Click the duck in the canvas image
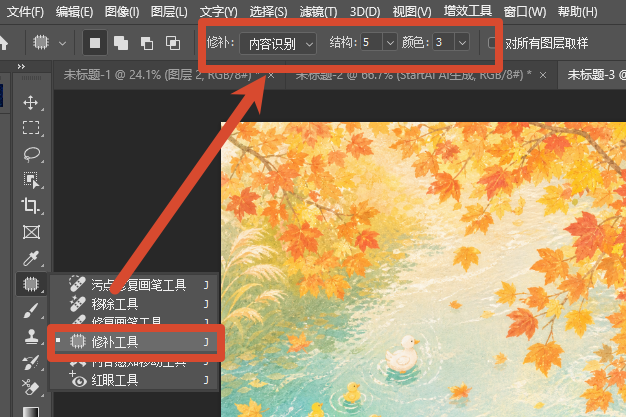Image resolution: width=626 pixels, height=417 pixels. tap(402, 354)
